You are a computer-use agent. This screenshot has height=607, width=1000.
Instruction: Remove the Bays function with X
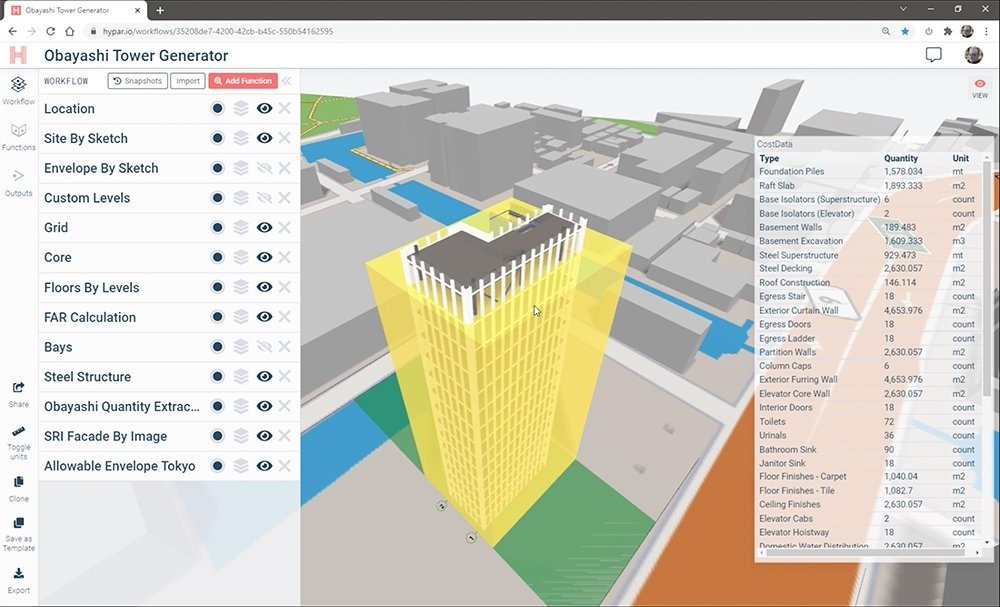(x=284, y=346)
